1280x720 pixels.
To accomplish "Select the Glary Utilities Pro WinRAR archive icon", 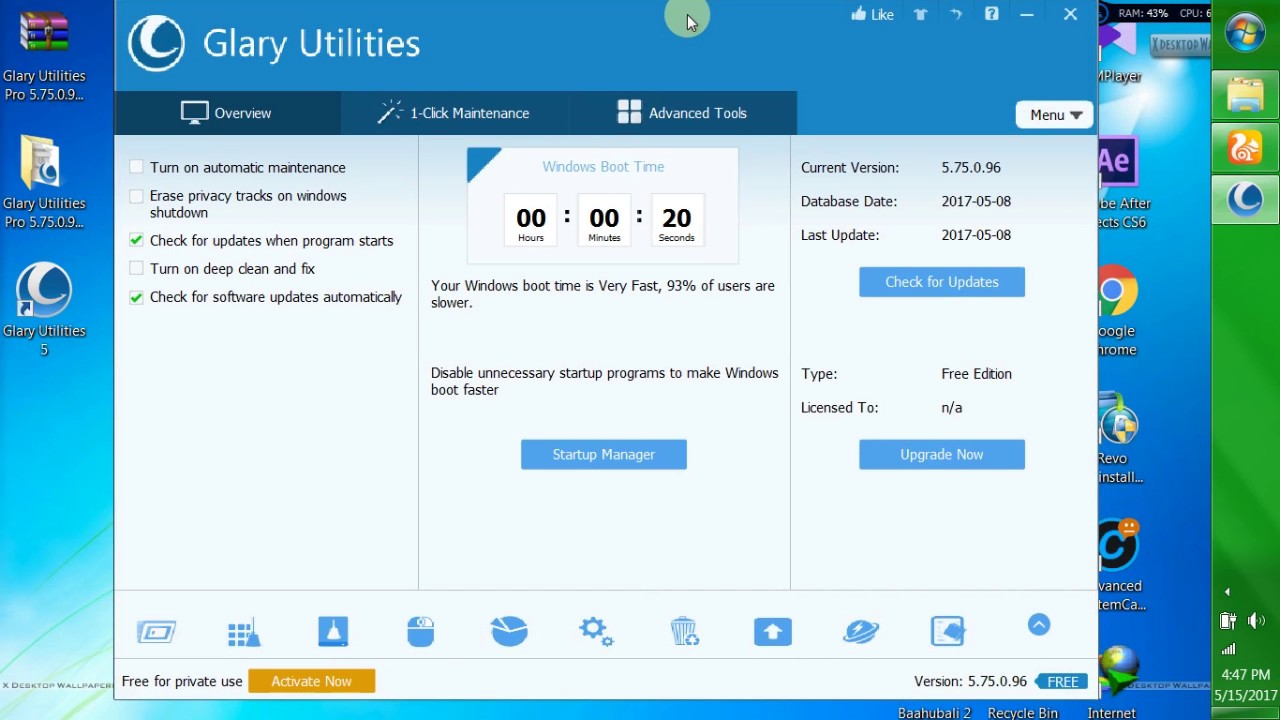I will click(44, 55).
